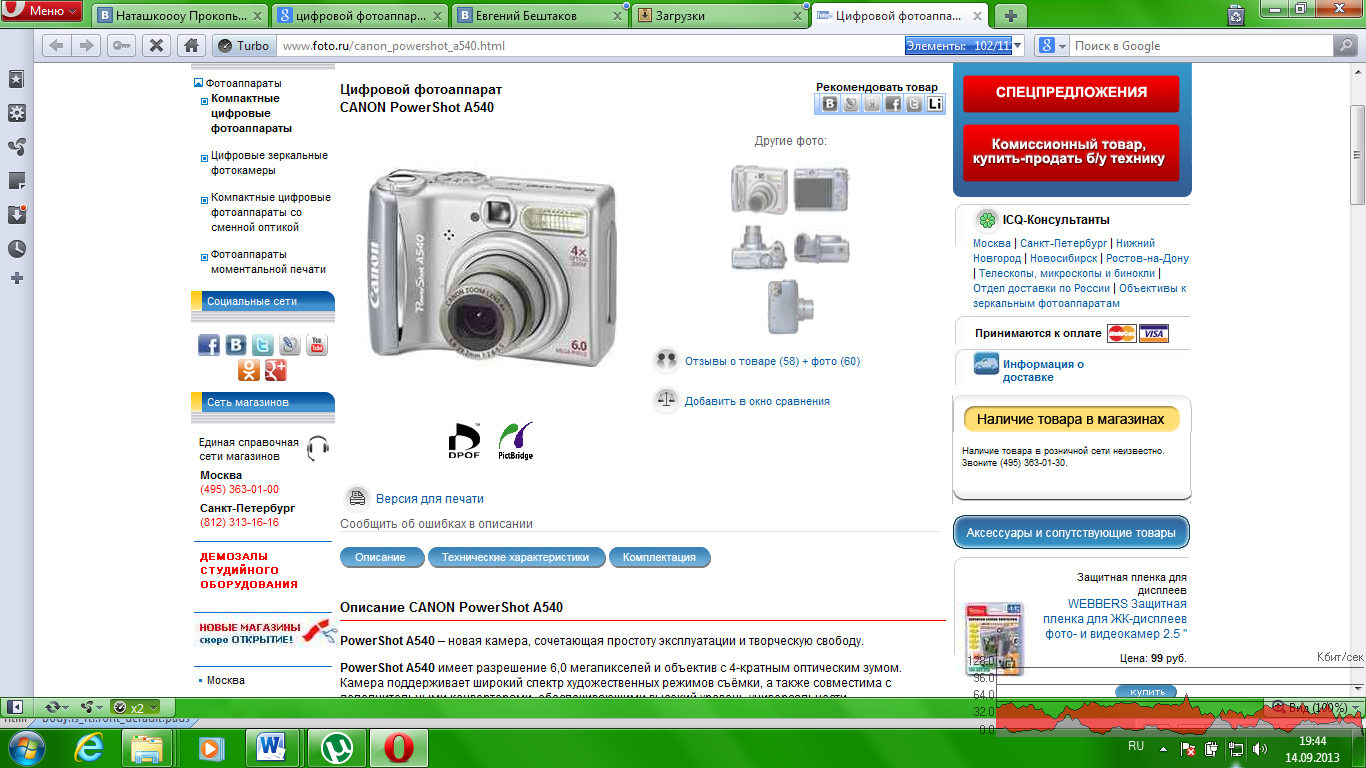Image resolution: width=1366 pixels, height=768 pixels.
Task: Switch to Загрузки tab
Action: [720, 16]
